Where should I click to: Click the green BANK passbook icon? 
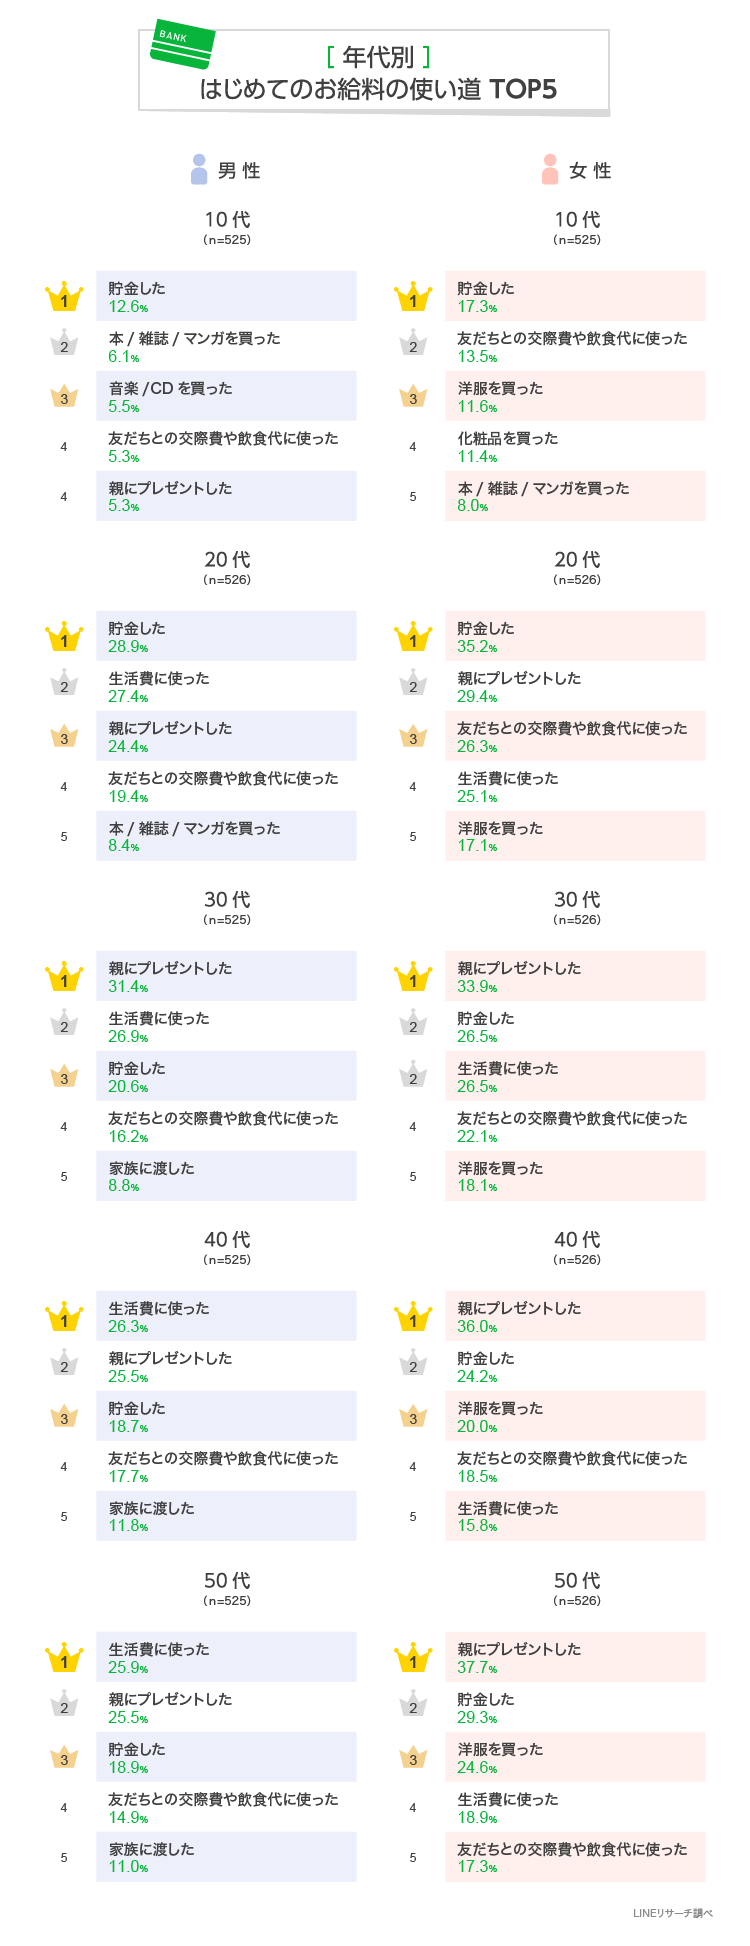pyautogui.click(x=181, y=44)
